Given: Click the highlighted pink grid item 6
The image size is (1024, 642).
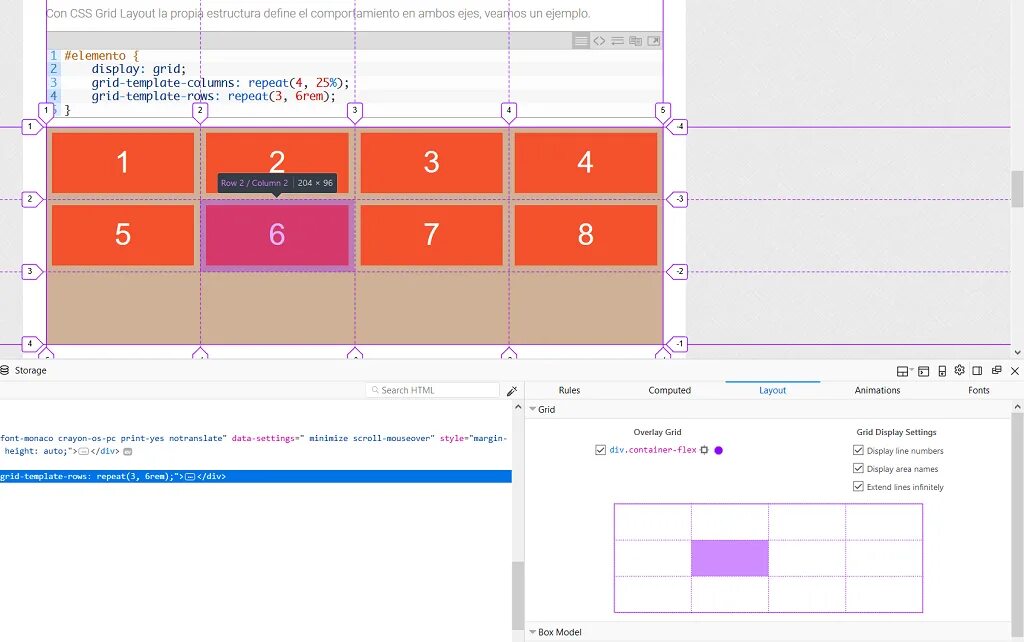Looking at the screenshot, I should click(x=277, y=235).
